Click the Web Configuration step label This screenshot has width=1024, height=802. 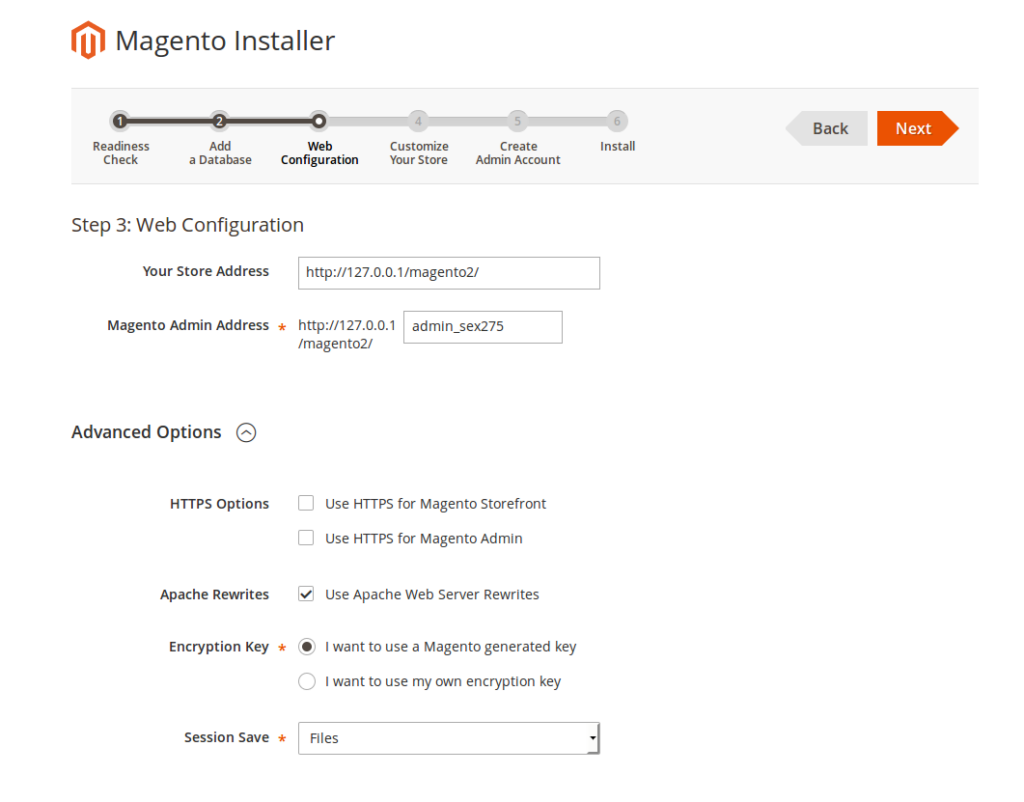319,153
